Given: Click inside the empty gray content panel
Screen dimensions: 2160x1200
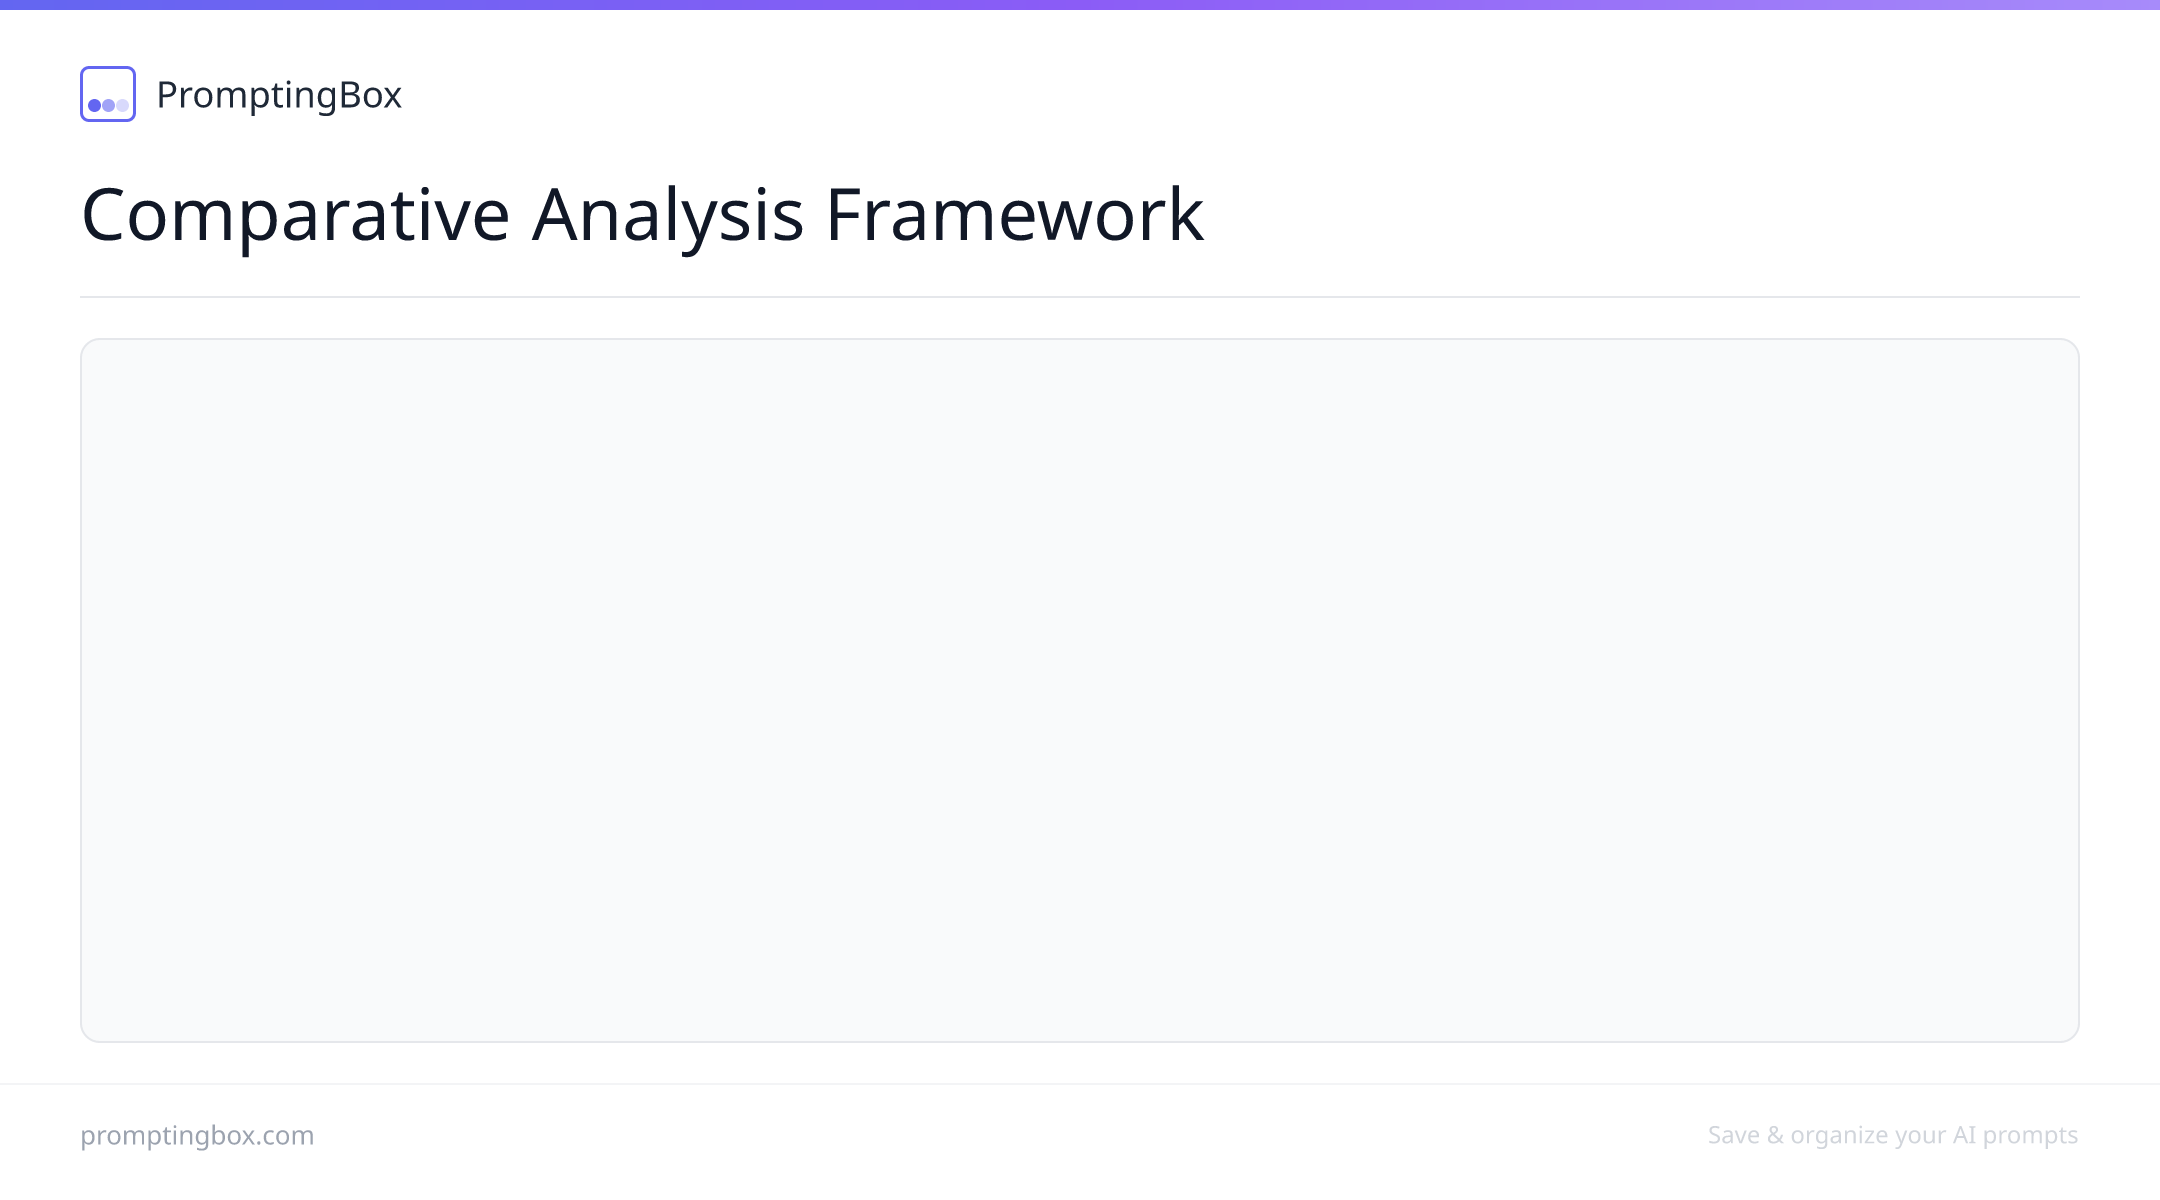Looking at the screenshot, I should pyautogui.click(x=1080, y=690).
